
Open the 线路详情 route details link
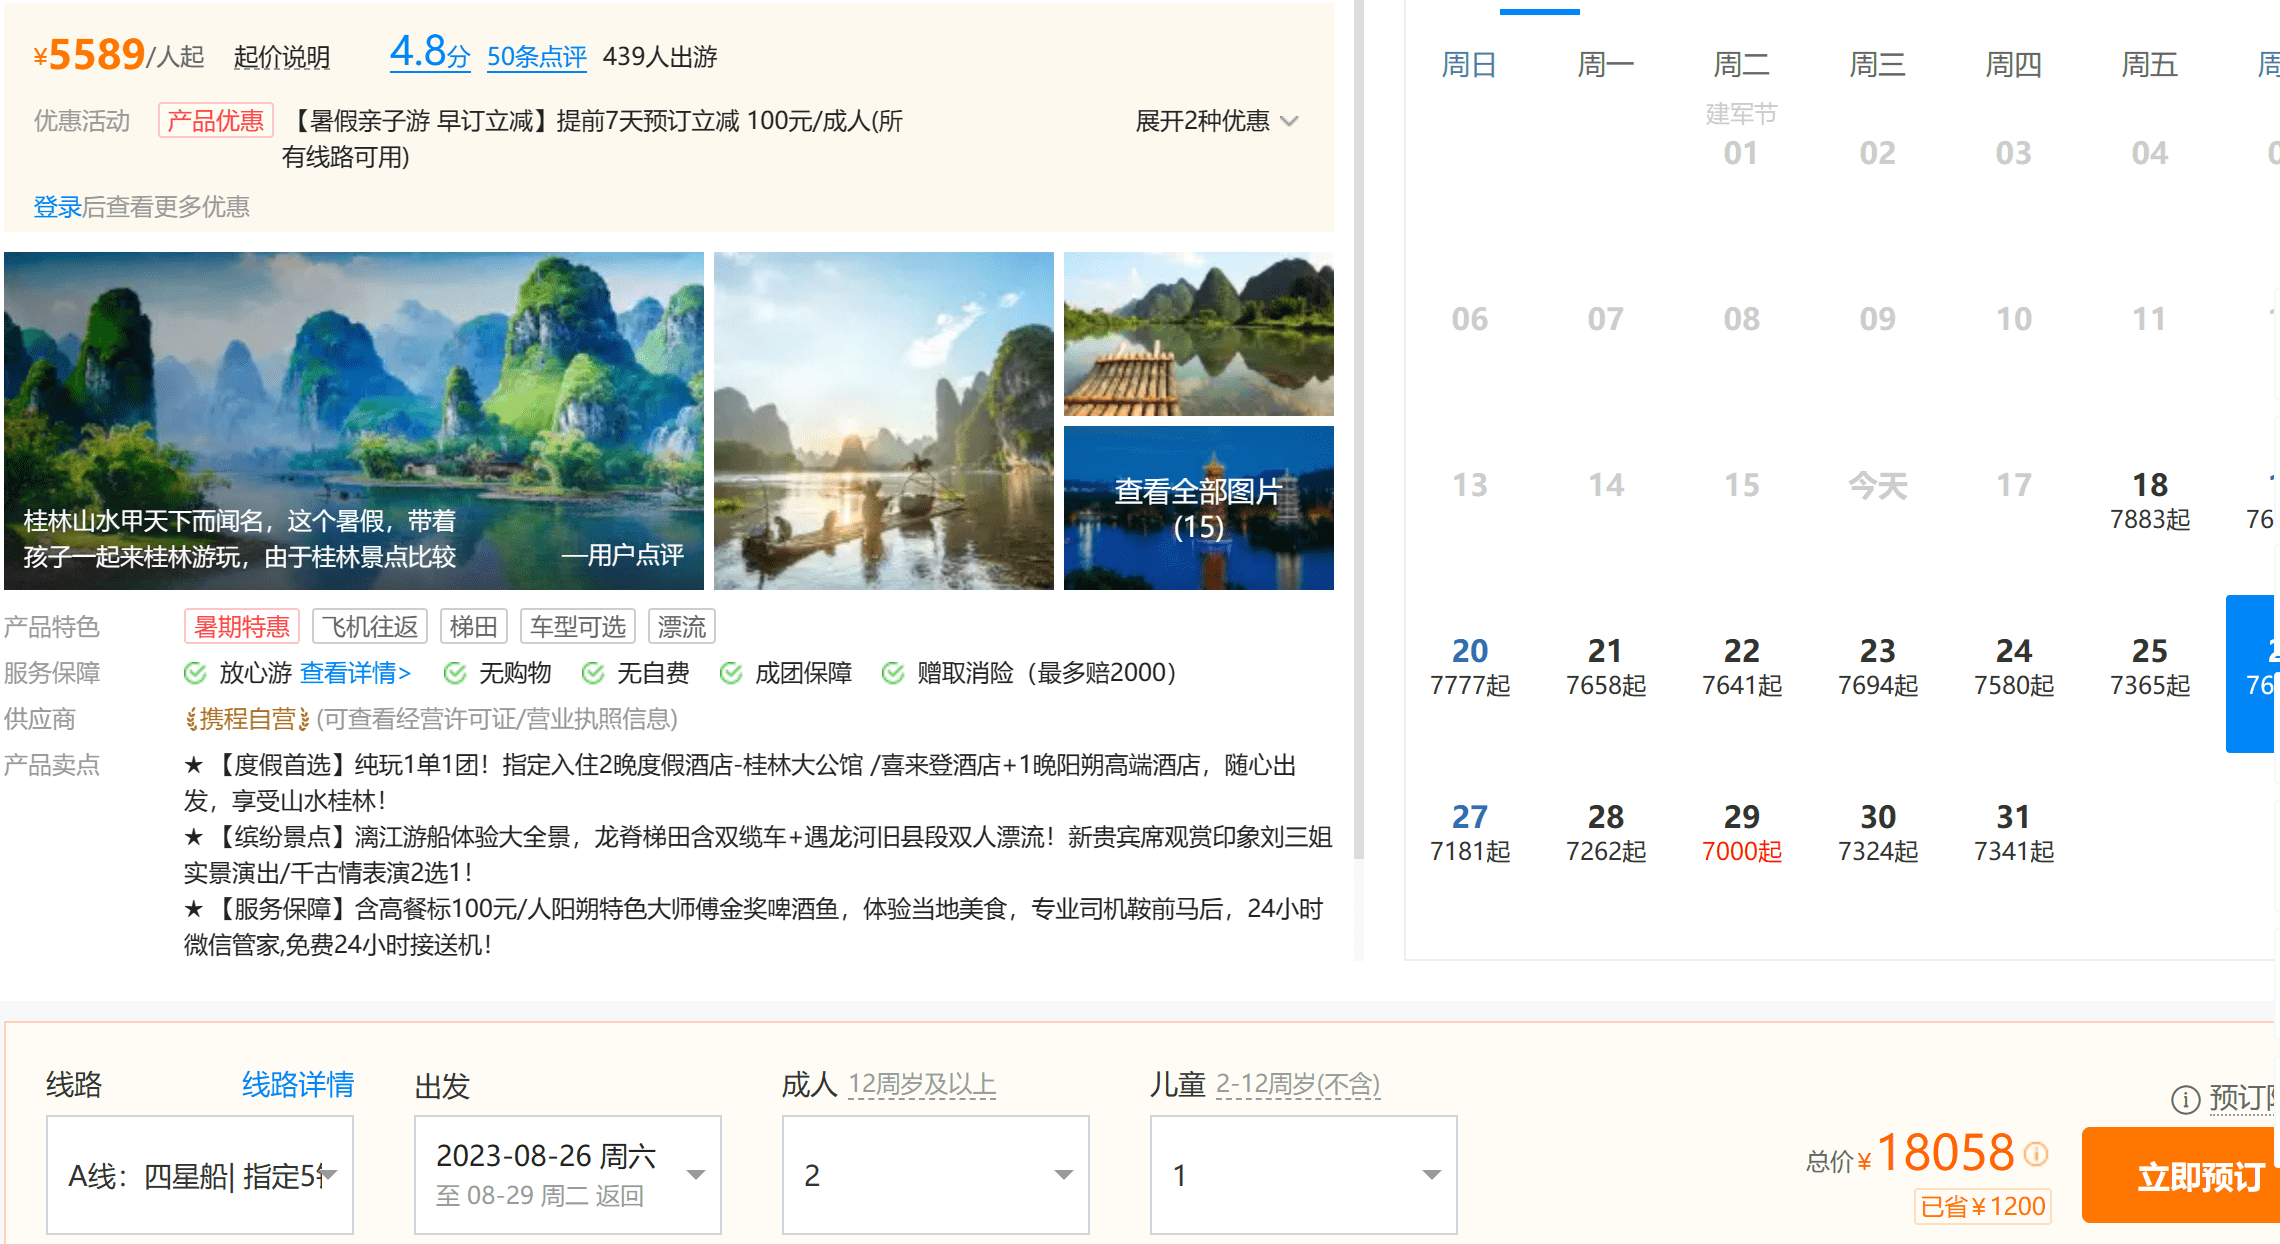click(298, 1085)
